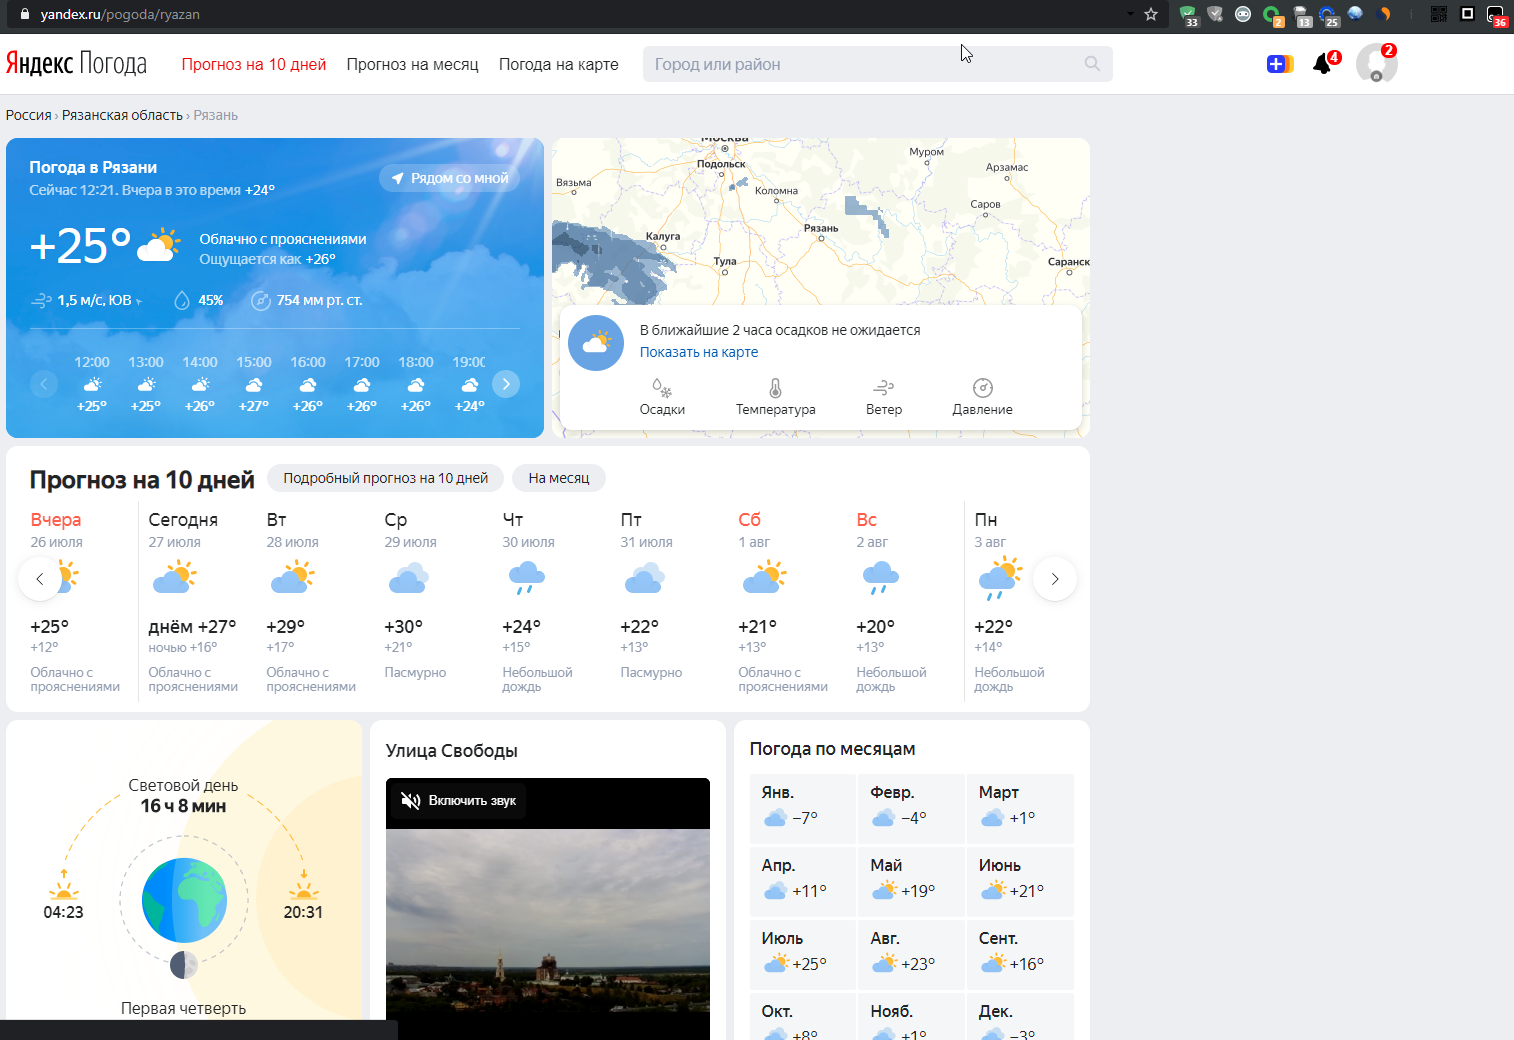Switch to Погода на карте view
The height and width of the screenshot is (1040, 1514).
[558, 63]
